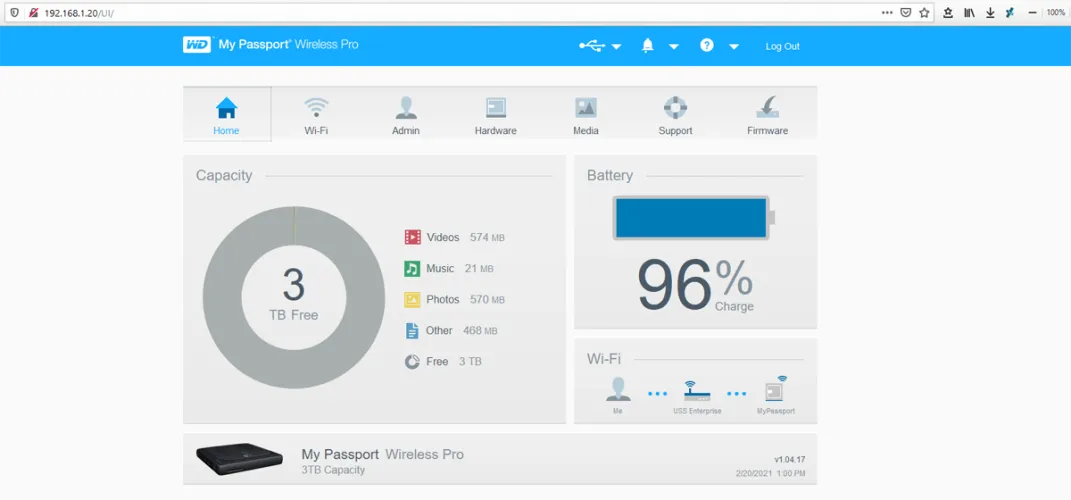Open the Hardware tab icon
Screen dimensions: 1071x500
pyautogui.click(x=496, y=108)
